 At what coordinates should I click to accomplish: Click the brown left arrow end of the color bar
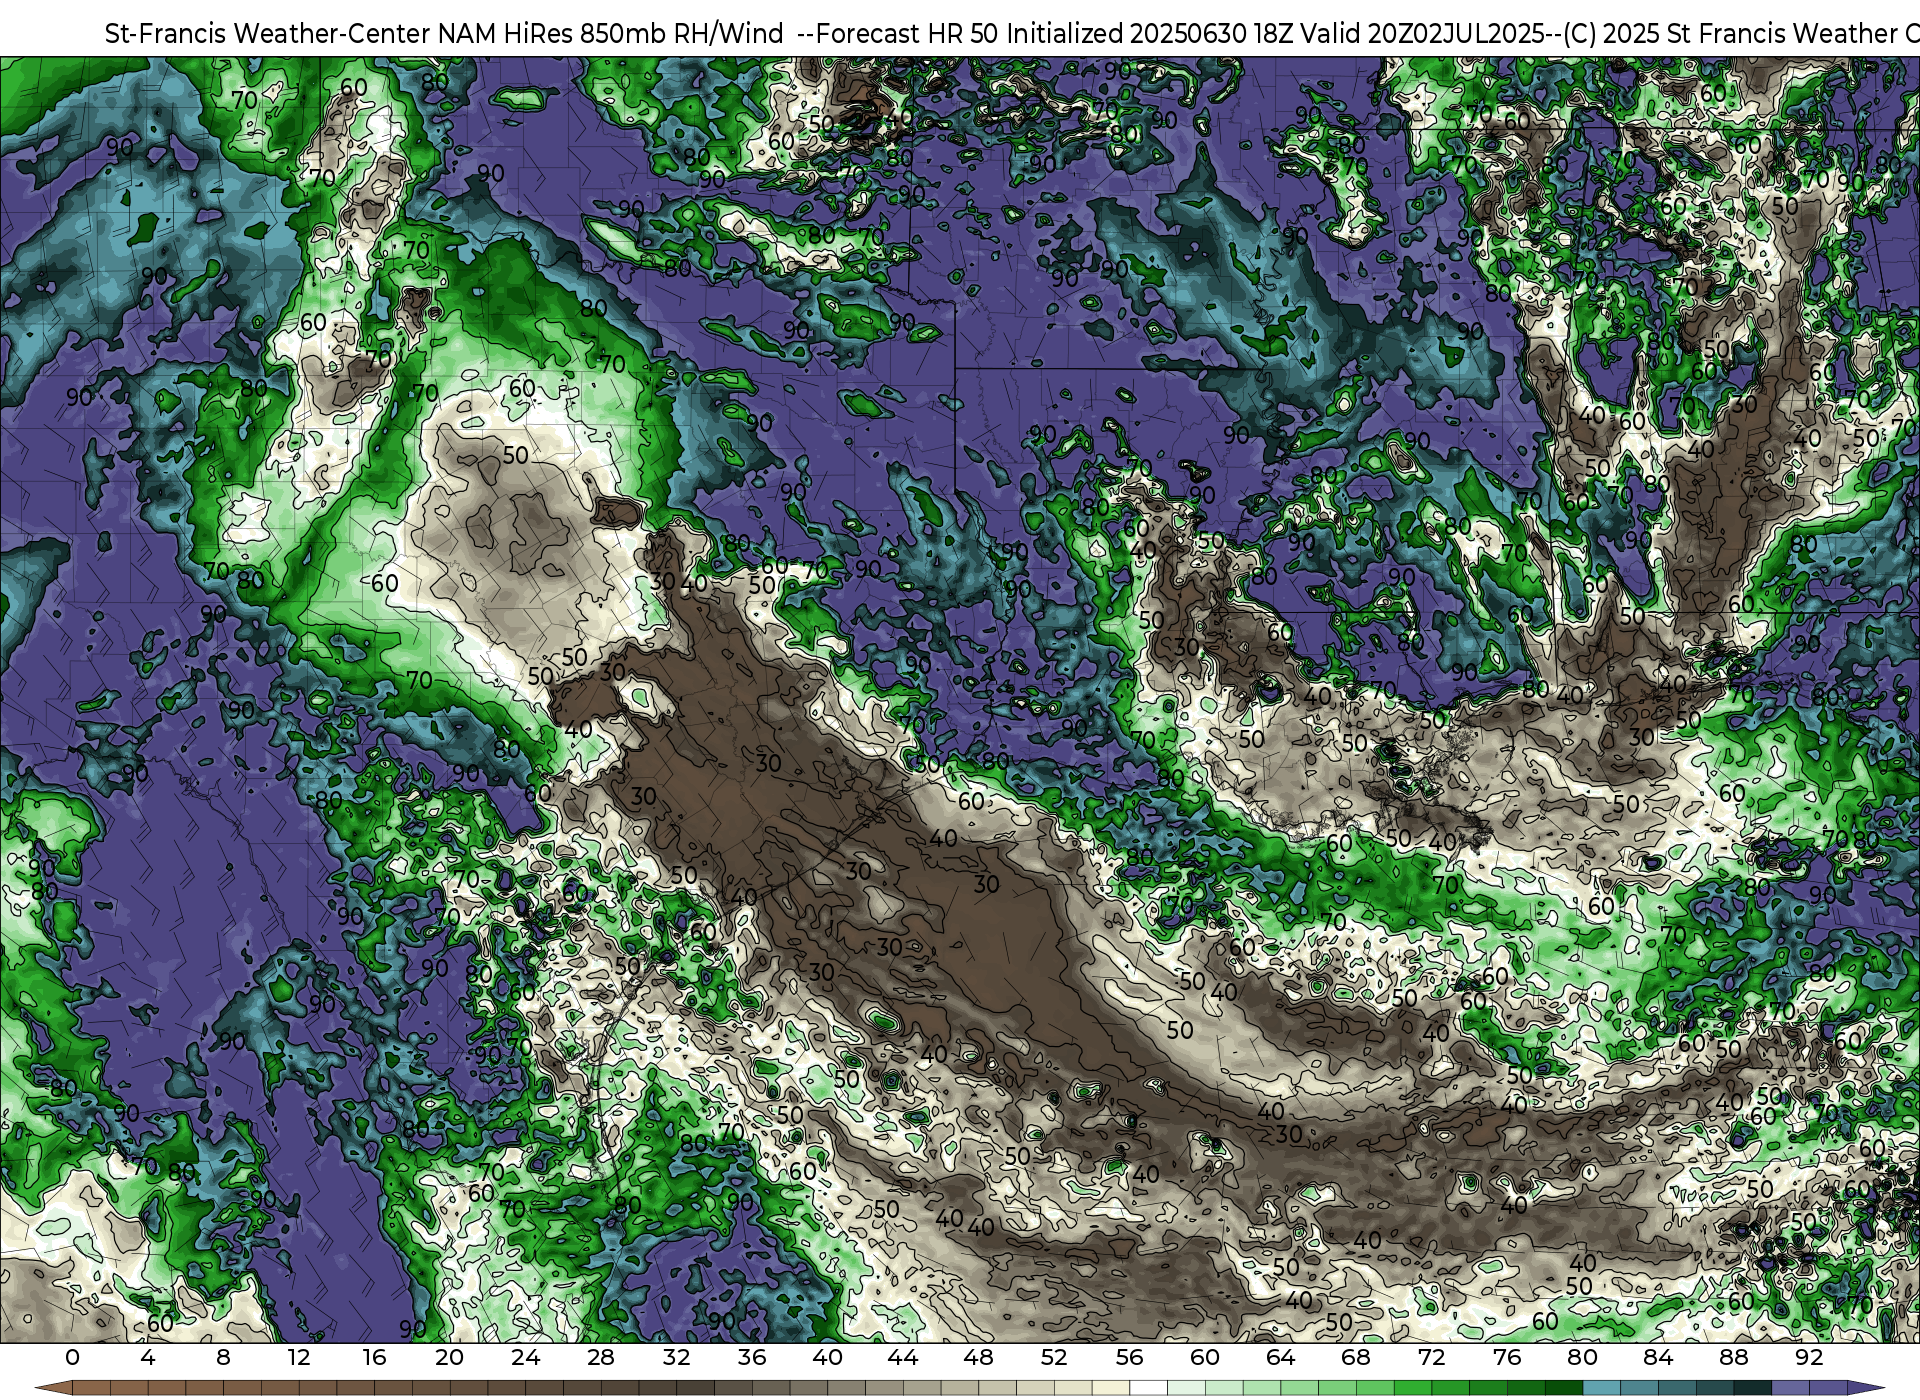53,1388
